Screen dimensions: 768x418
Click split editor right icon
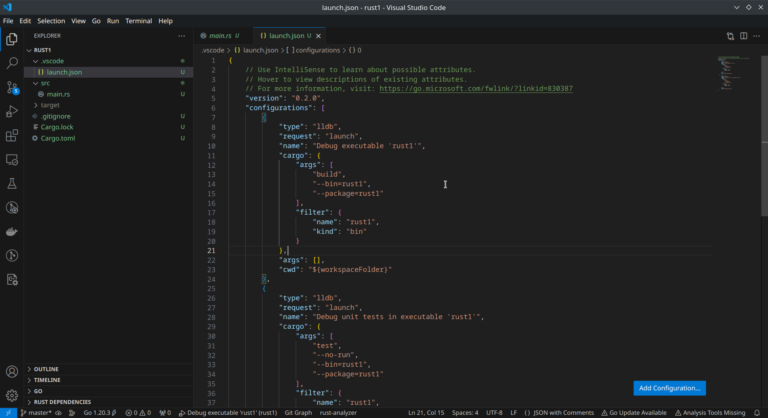pos(744,36)
